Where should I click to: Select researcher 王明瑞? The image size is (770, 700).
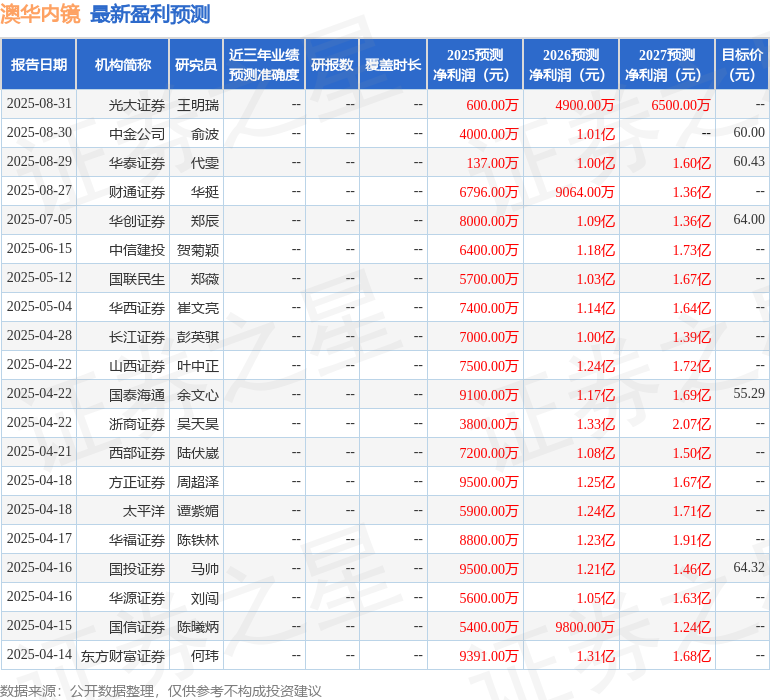(198, 105)
